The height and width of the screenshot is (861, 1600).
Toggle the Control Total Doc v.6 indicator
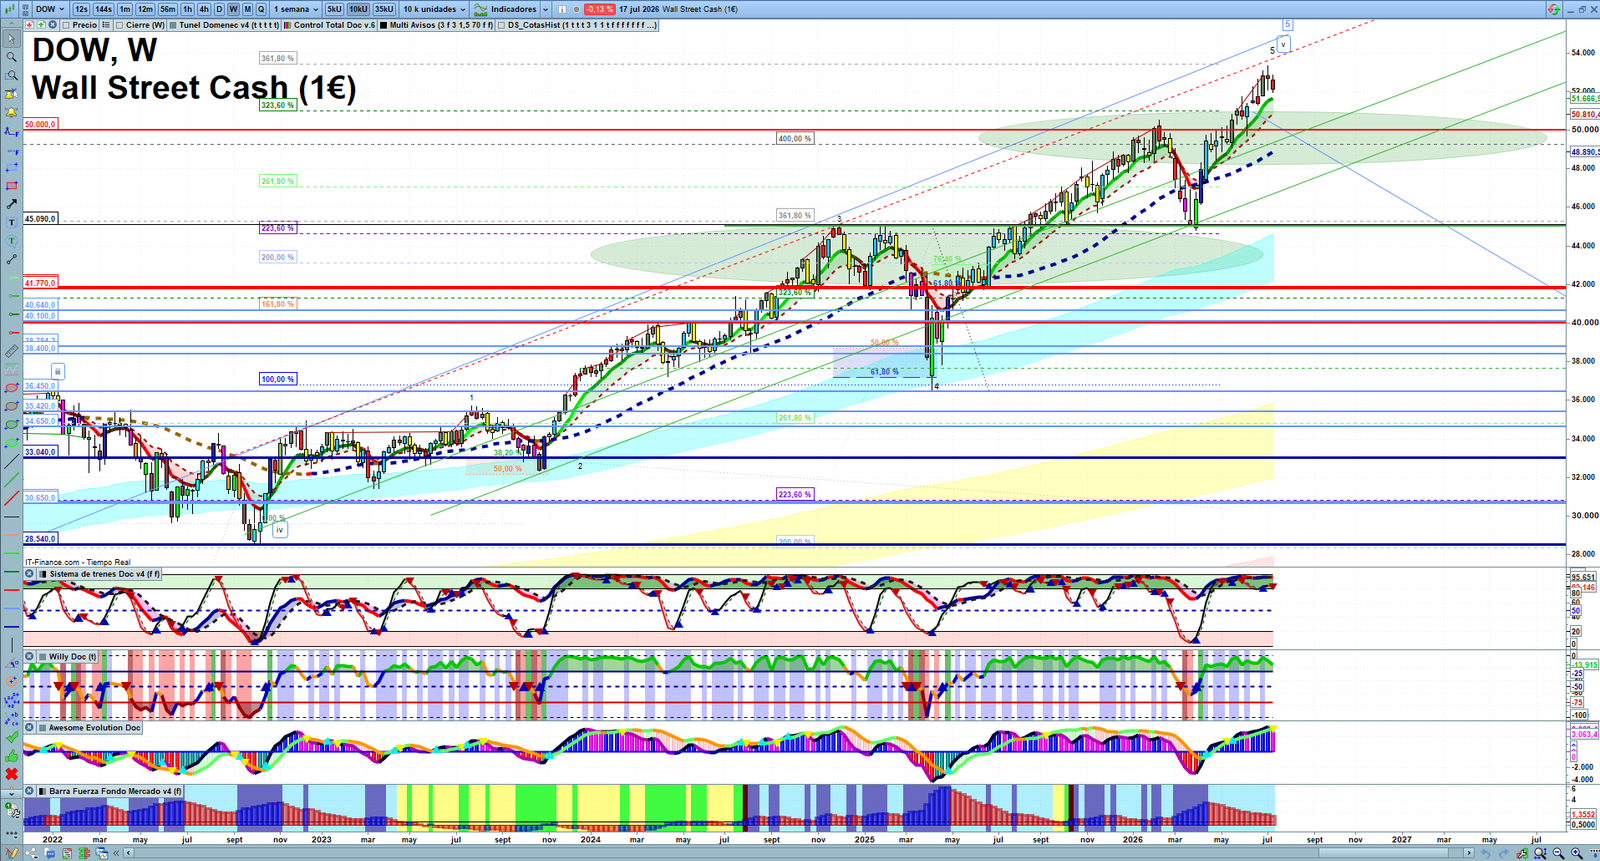(287, 25)
